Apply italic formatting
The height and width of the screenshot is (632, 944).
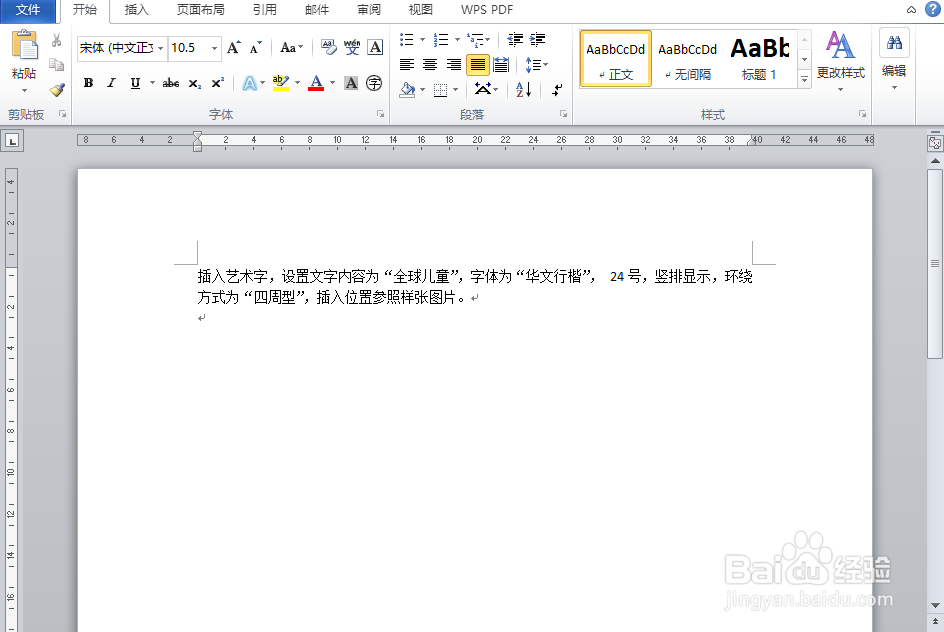(x=112, y=83)
